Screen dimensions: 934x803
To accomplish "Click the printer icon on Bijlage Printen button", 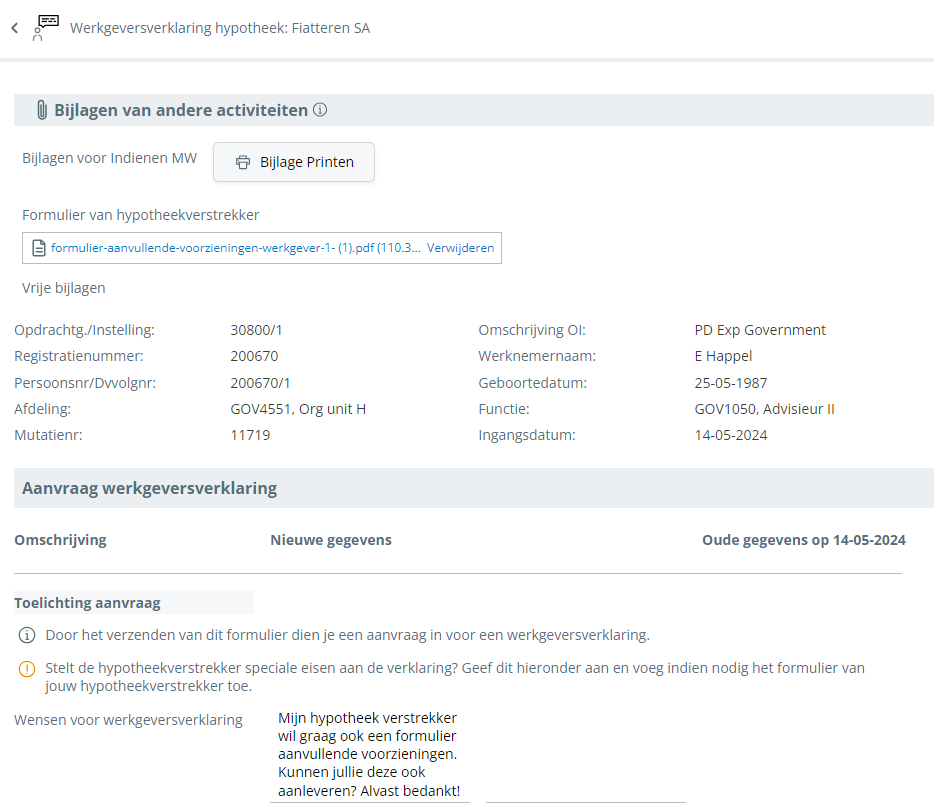I will (x=243, y=161).
